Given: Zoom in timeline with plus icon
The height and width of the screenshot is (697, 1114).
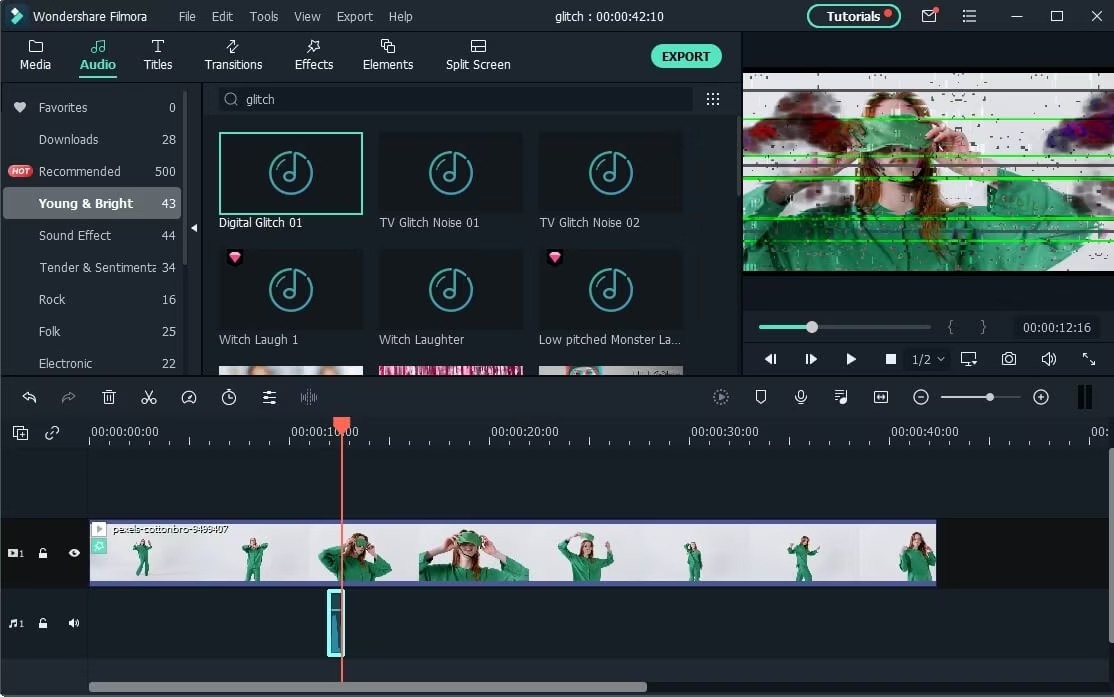Looking at the screenshot, I should click(1041, 397).
